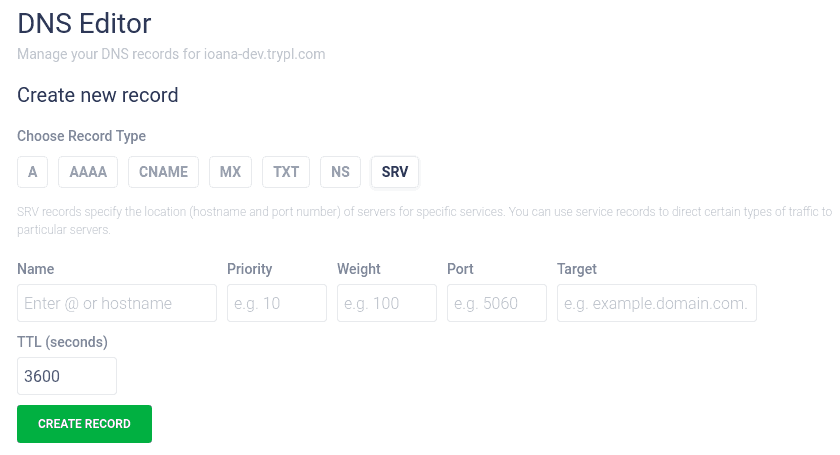Submit with the Create Record button
This screenshot has width=840, height=455.
(x=85, y=424)
